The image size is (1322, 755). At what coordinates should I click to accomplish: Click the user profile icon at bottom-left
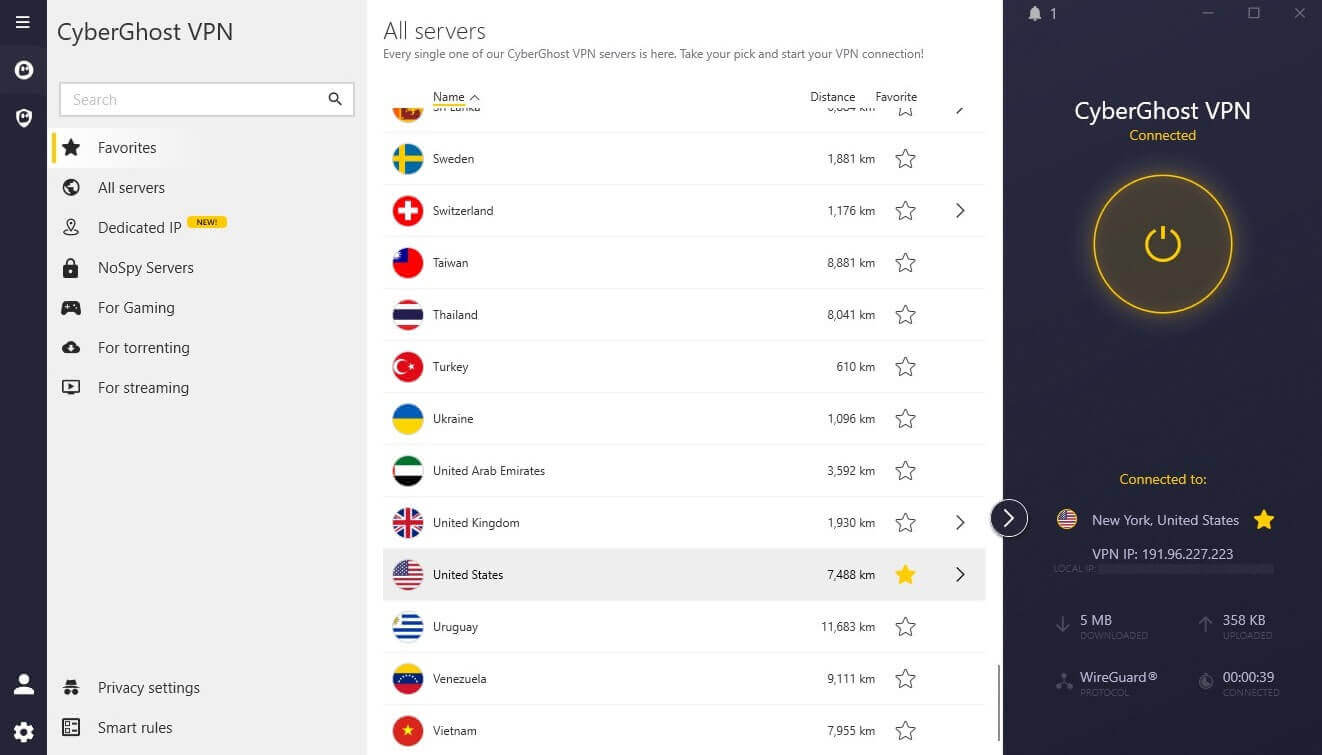click(23, 683)
